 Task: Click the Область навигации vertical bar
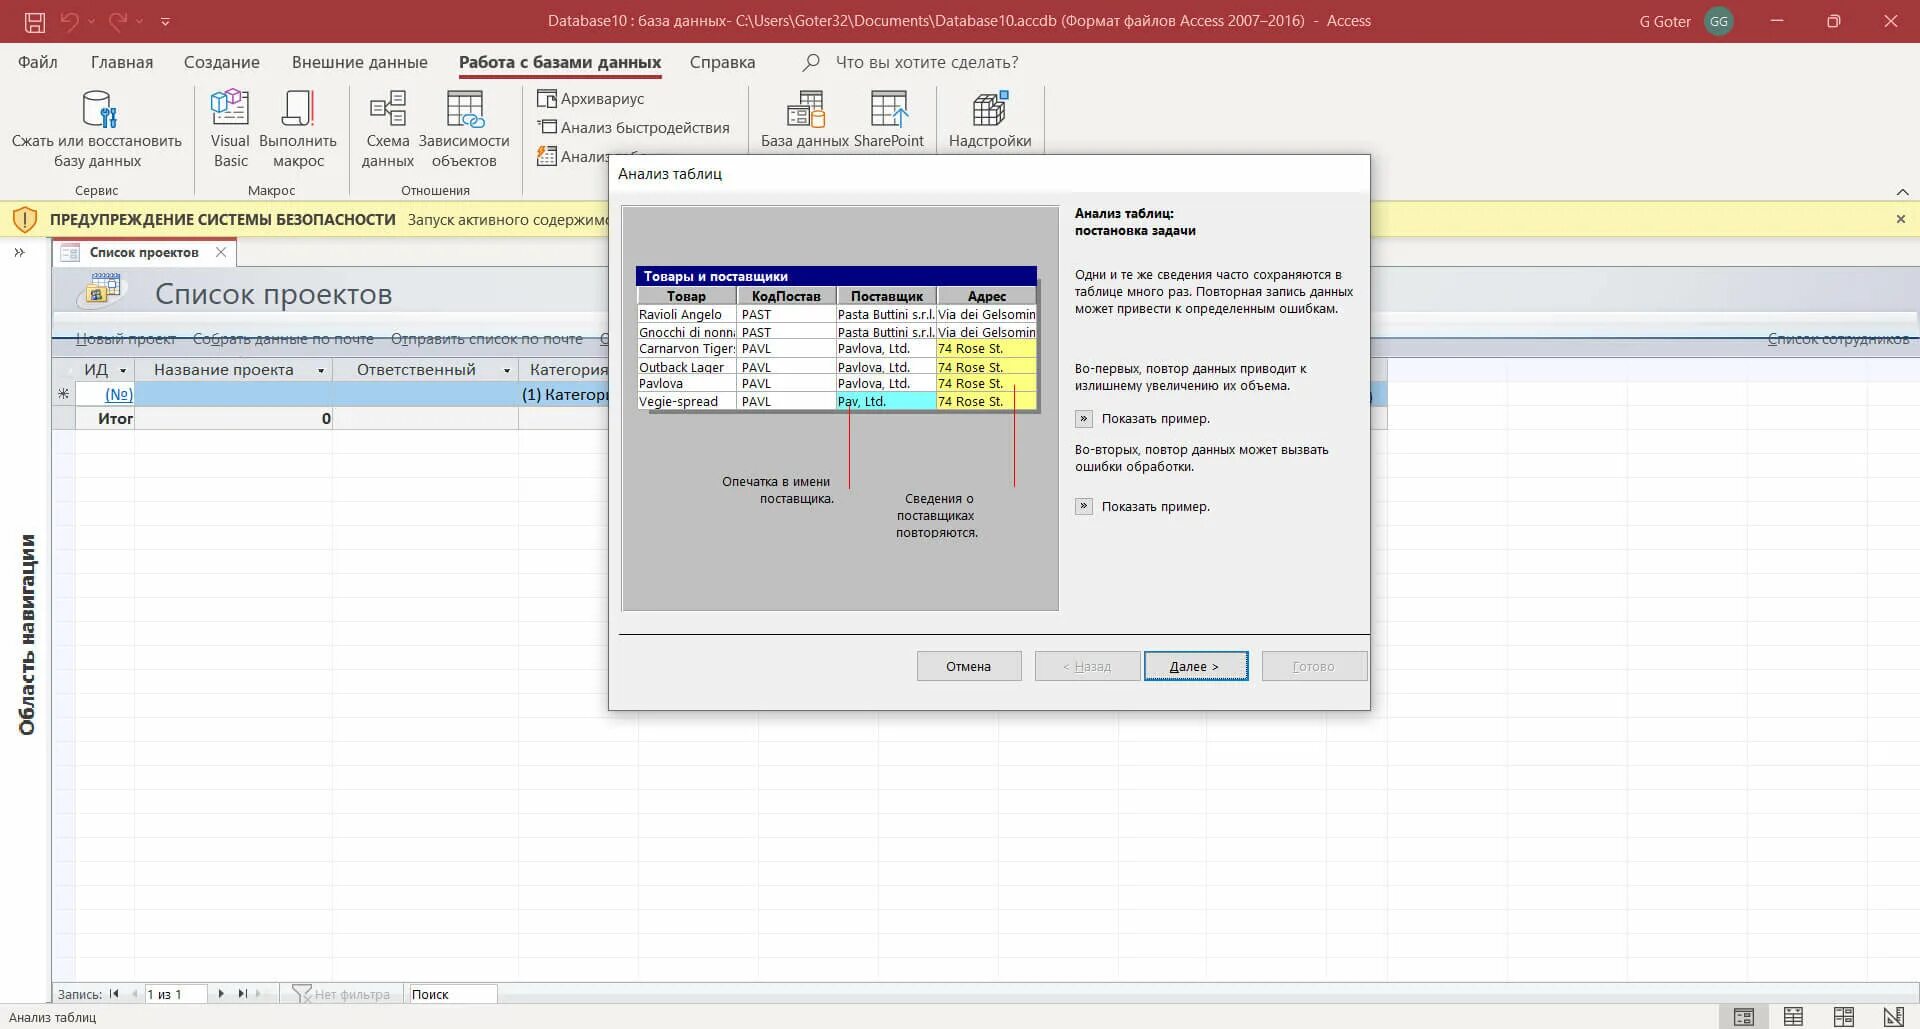(x=27, y=635)
